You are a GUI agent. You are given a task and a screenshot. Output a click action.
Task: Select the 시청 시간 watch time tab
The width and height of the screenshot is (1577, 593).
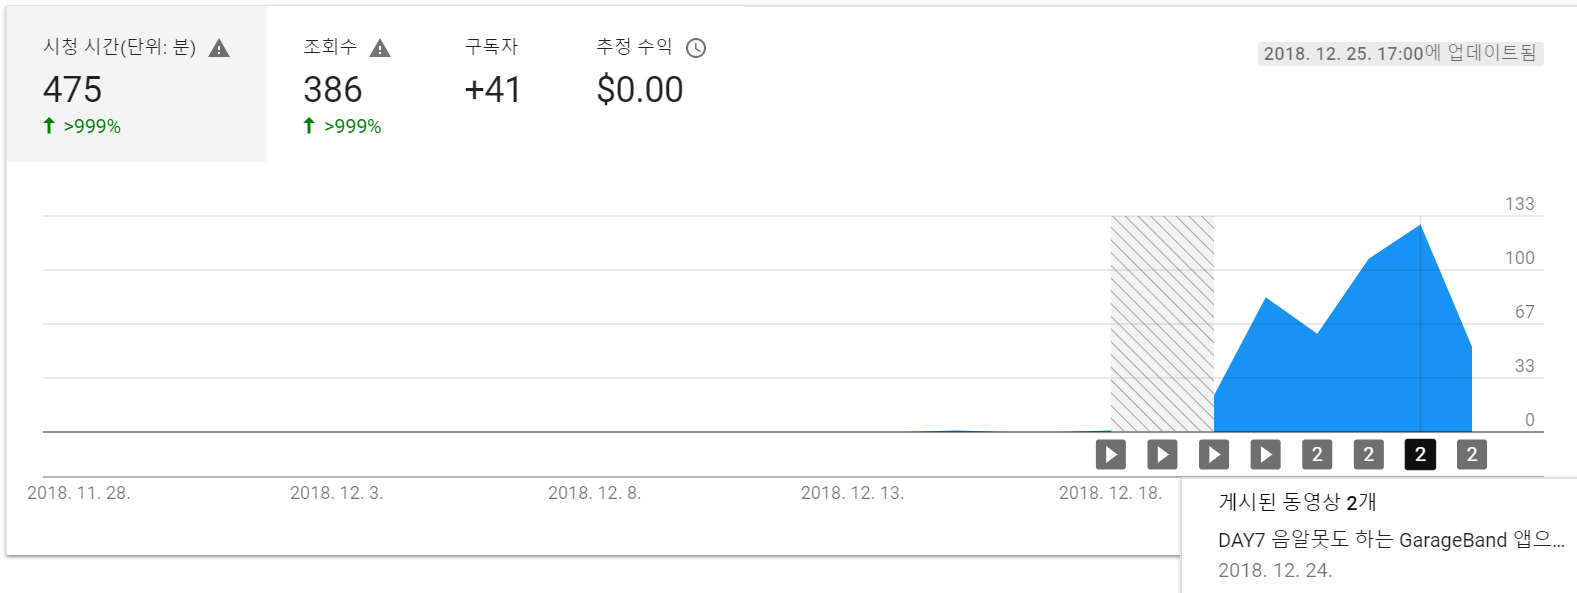coord(136,85)
